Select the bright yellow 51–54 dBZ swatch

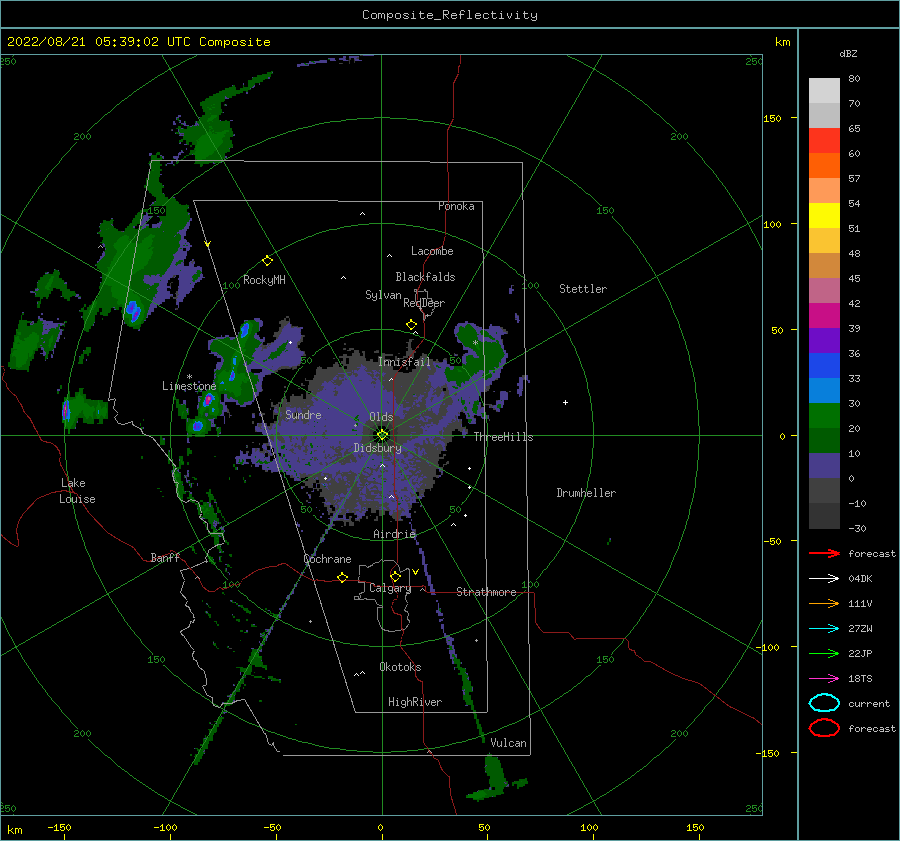824,216
